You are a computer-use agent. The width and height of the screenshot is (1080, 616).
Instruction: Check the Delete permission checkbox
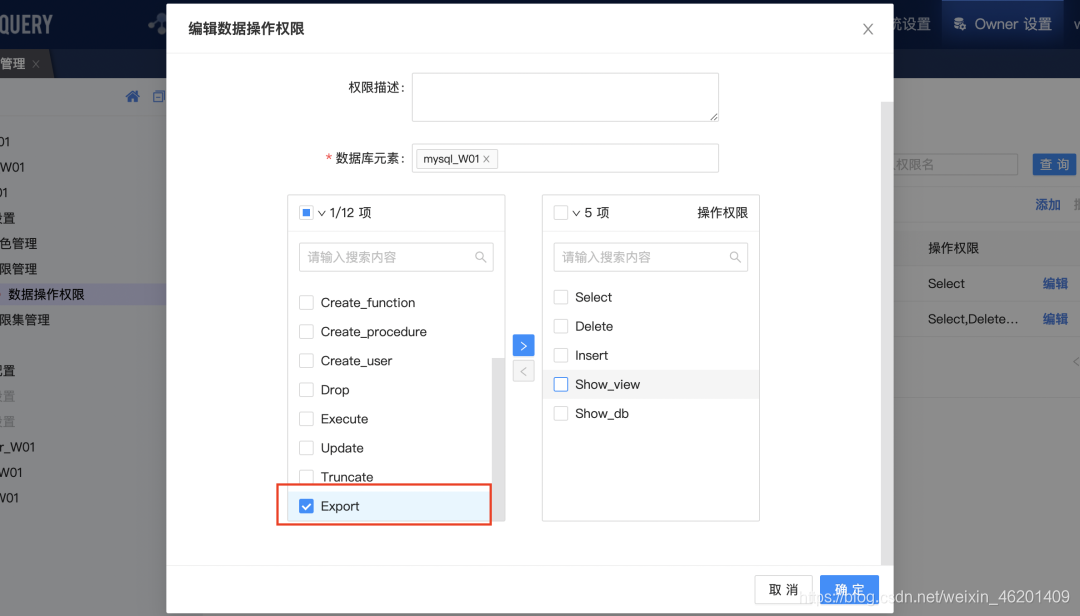(x=561, y=326)
